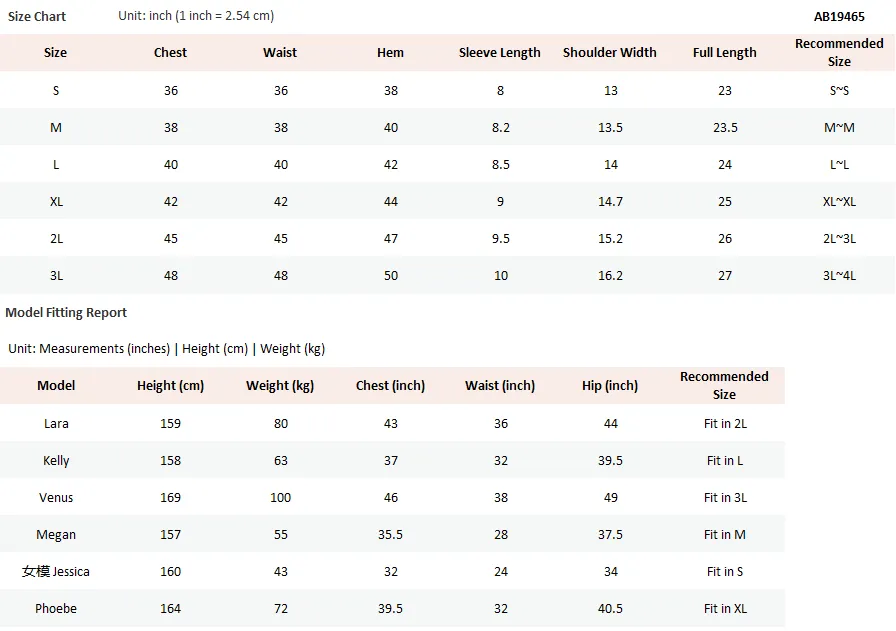Select the Model Fitting Report heading

click(x=66, y=313)
